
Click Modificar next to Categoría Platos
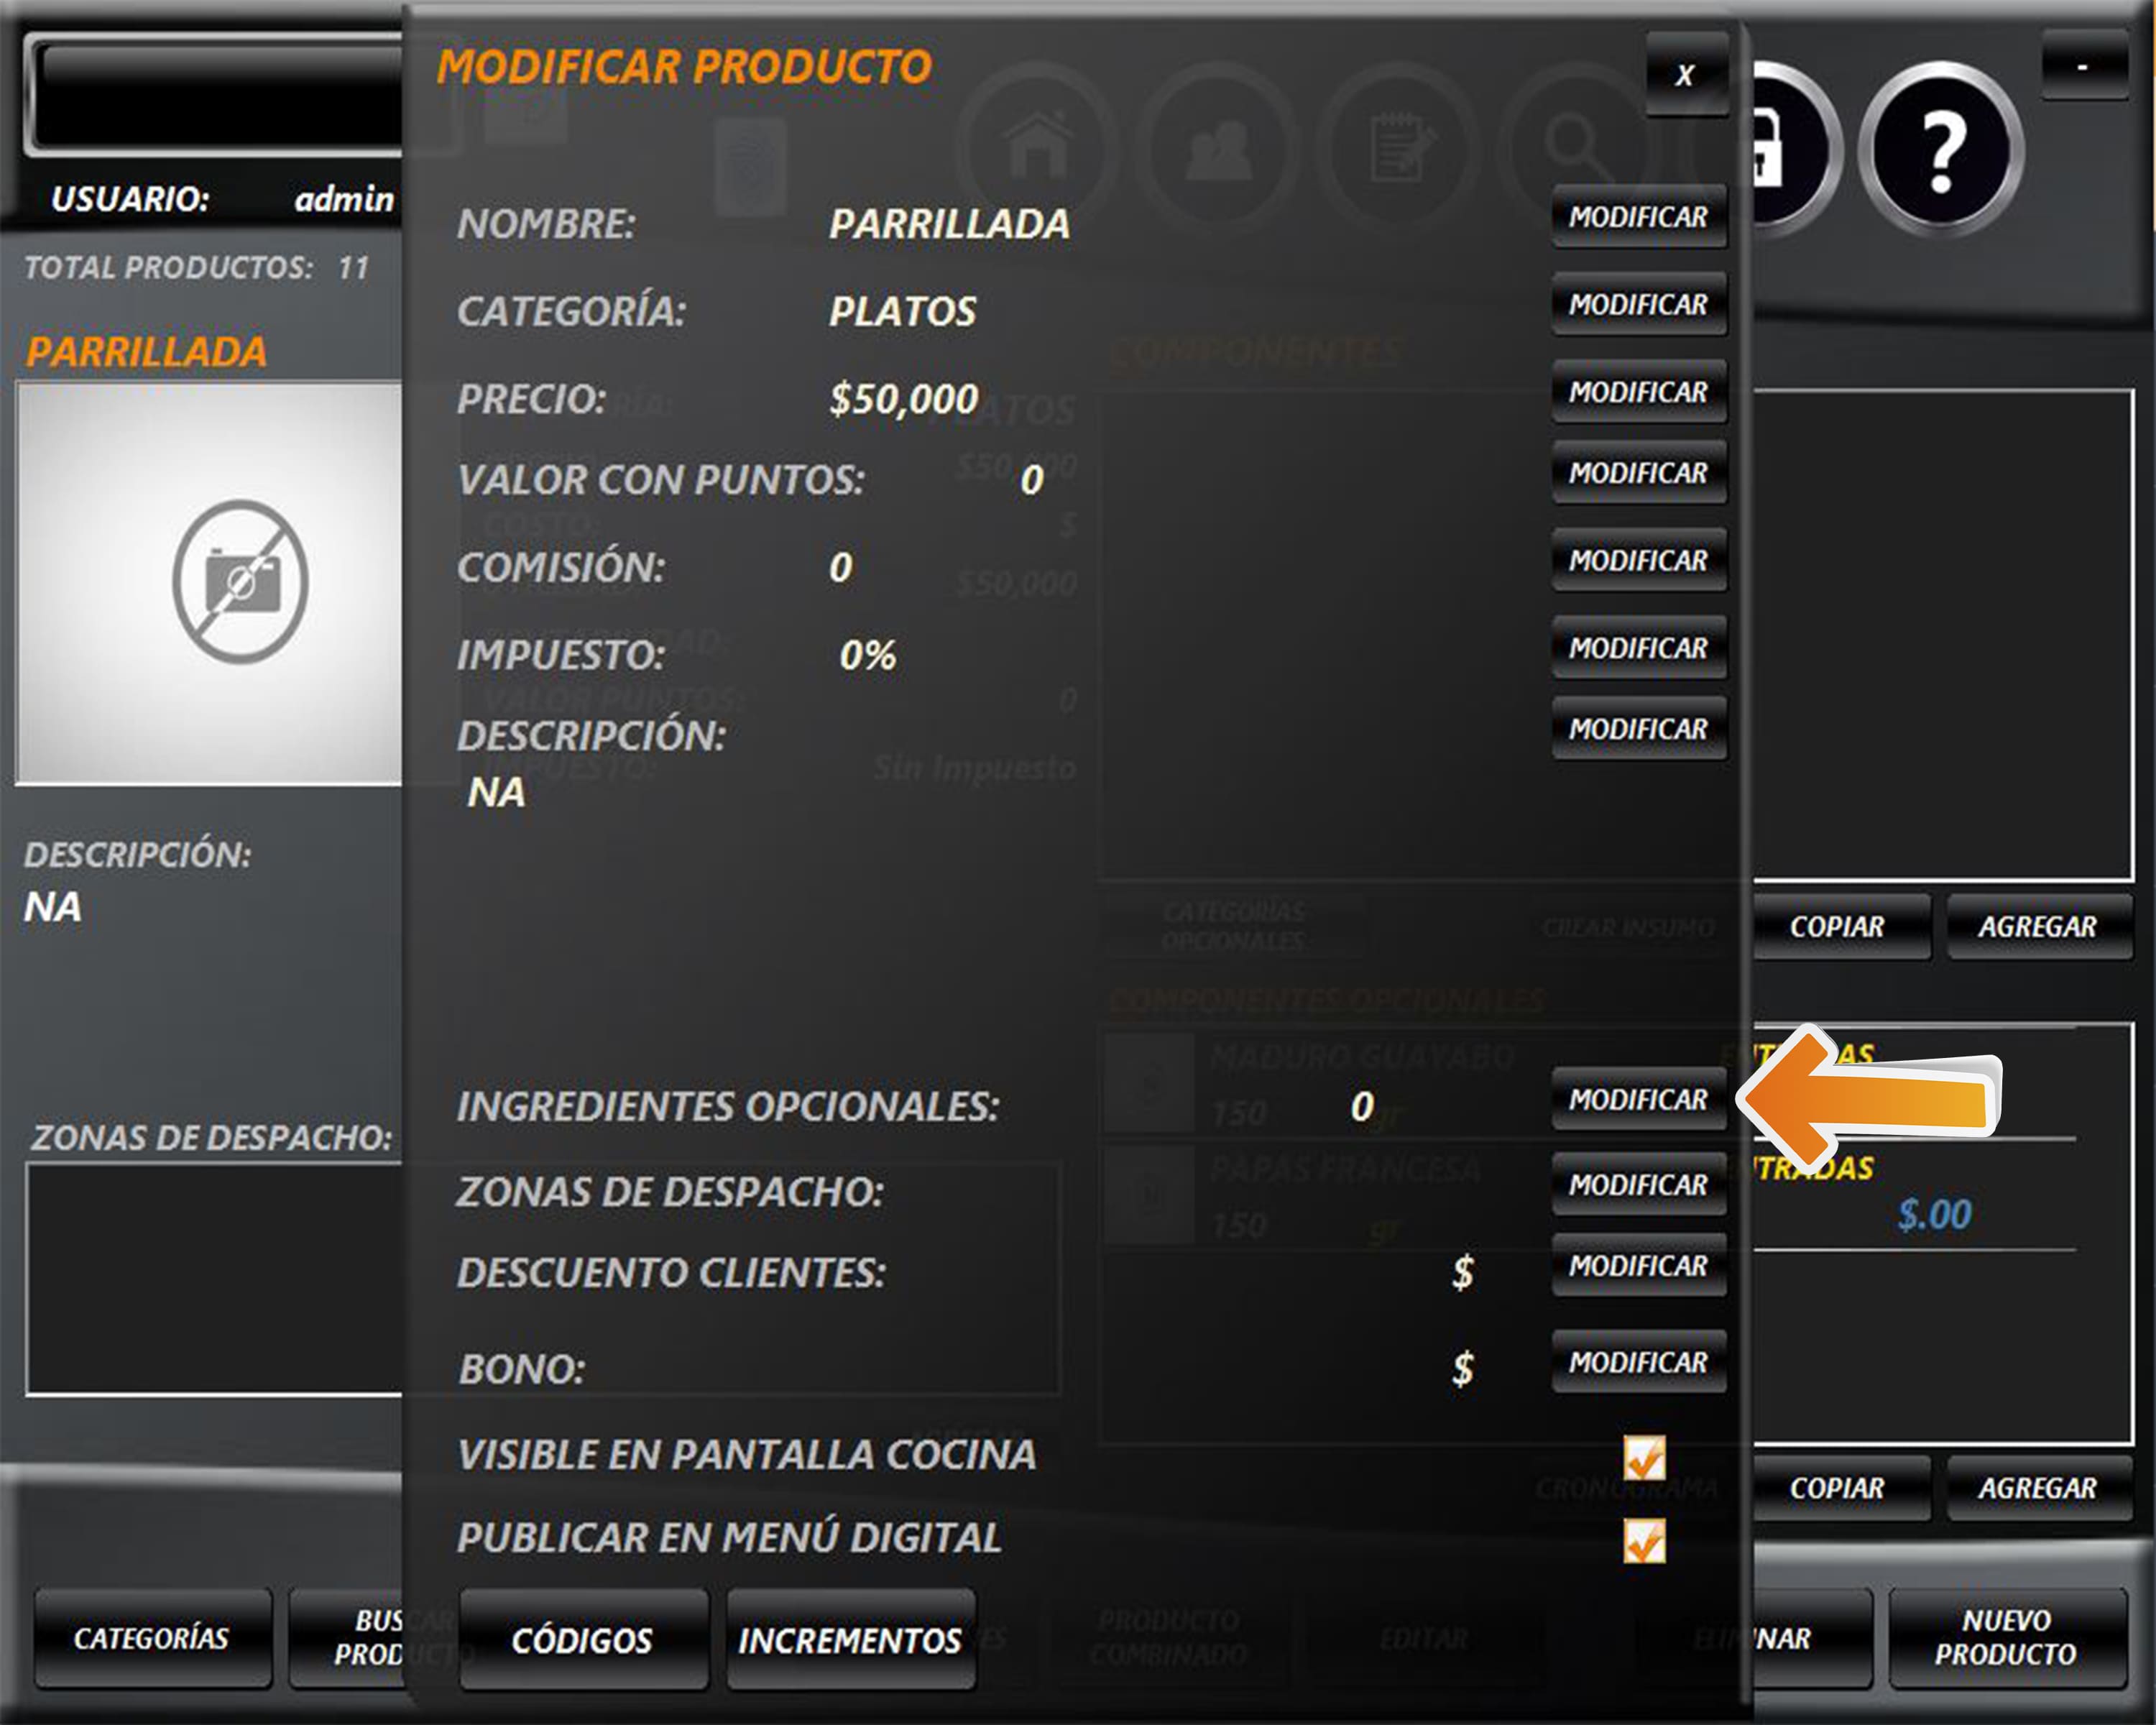(x=1638, y=304)
